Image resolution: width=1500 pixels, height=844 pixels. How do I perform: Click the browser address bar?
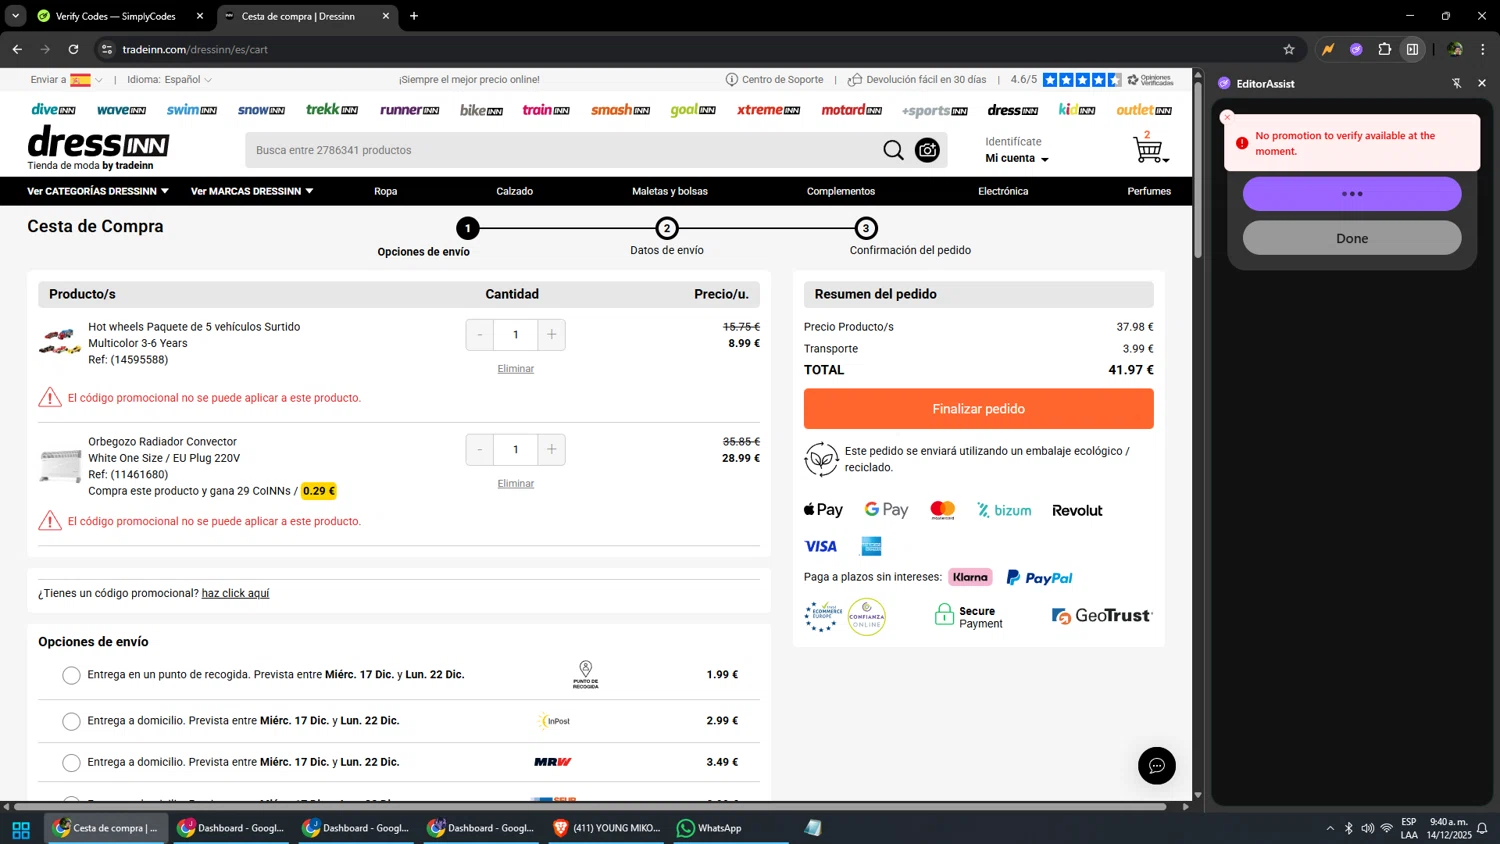pyautogui.click(x=690, y=49)
